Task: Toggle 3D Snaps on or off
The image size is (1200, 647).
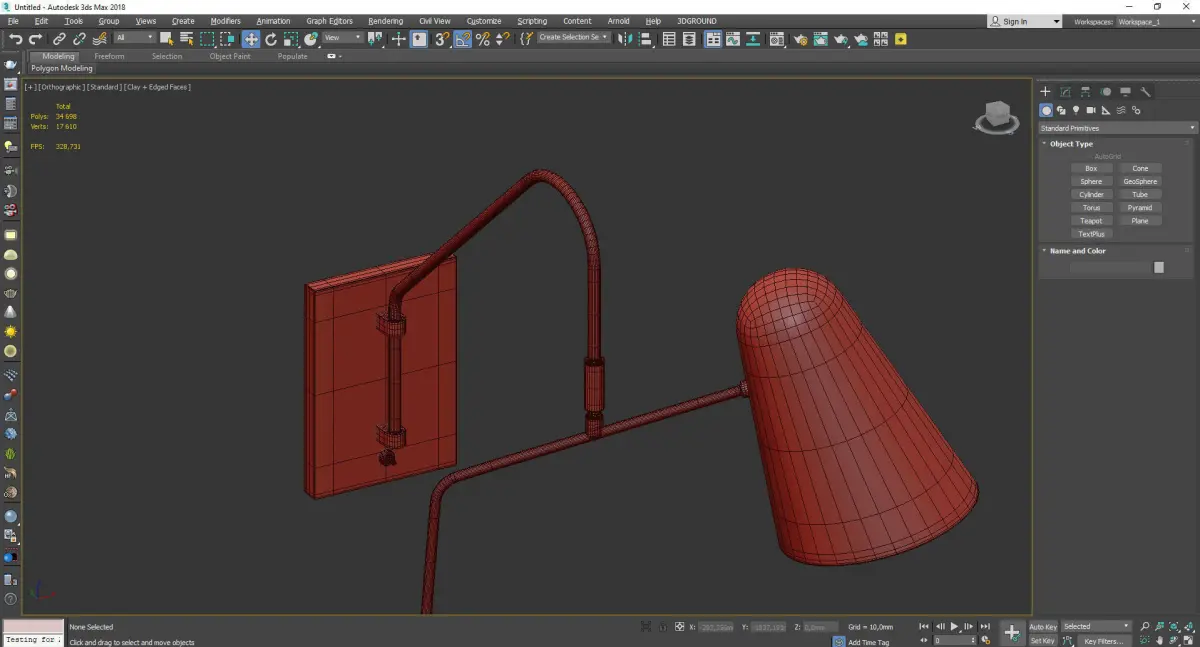Action: click(x=441, y=39)
